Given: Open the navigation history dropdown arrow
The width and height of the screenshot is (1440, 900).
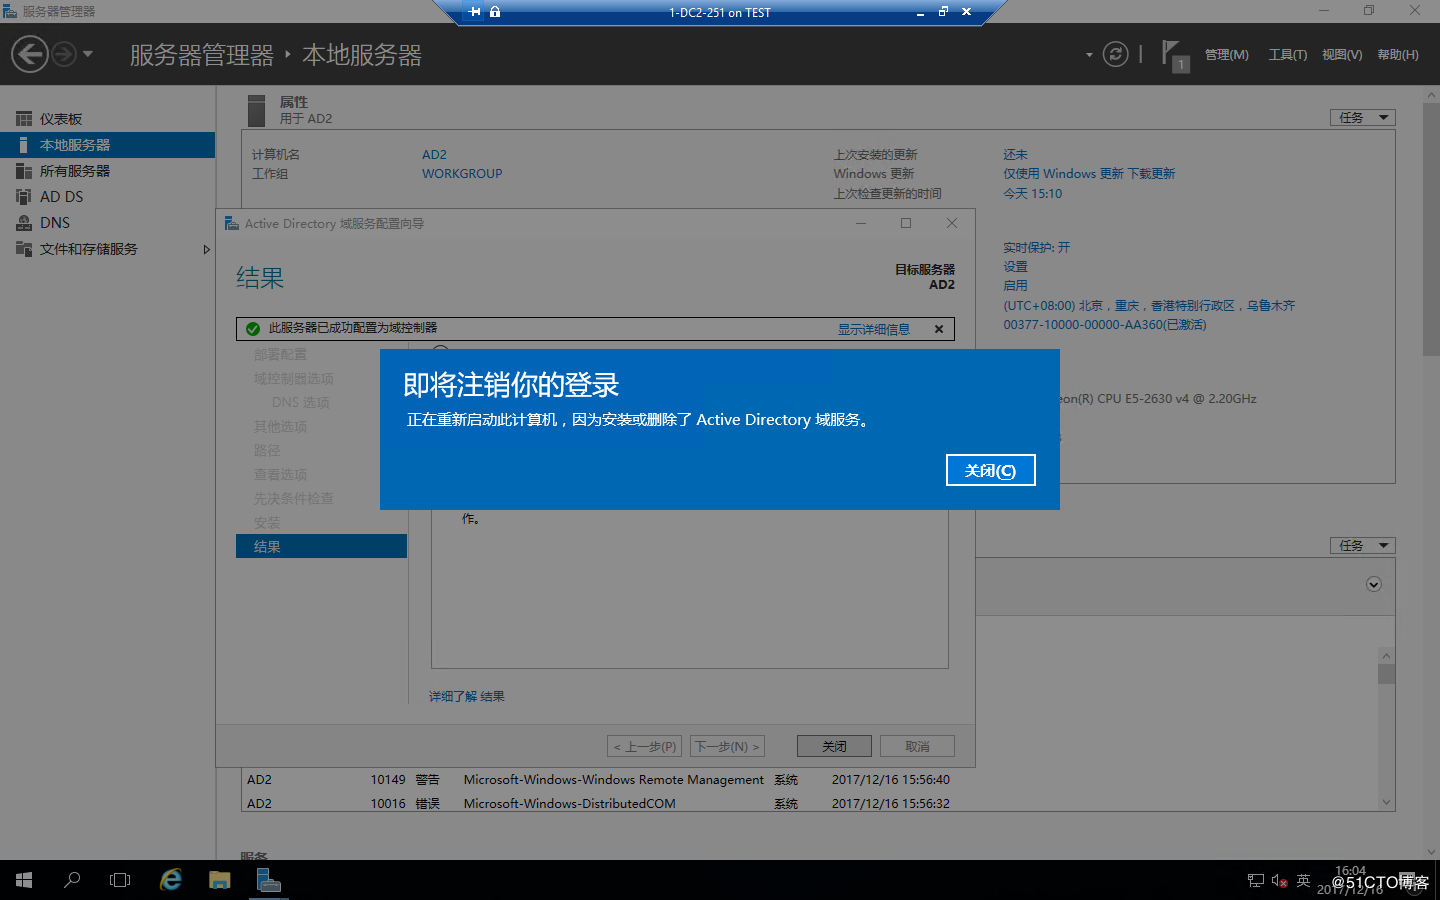Looking at the screenshot, I should 88,54.
